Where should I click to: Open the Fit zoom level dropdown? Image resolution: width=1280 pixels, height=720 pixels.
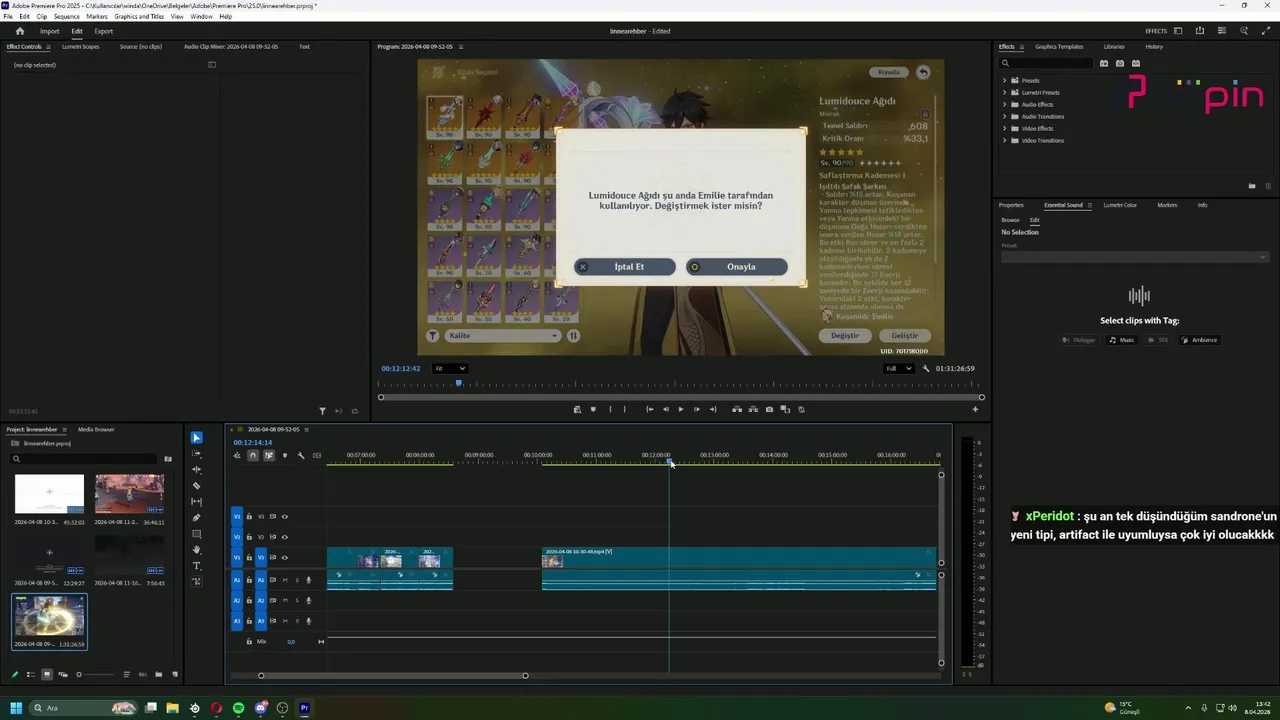coord(450,368)
